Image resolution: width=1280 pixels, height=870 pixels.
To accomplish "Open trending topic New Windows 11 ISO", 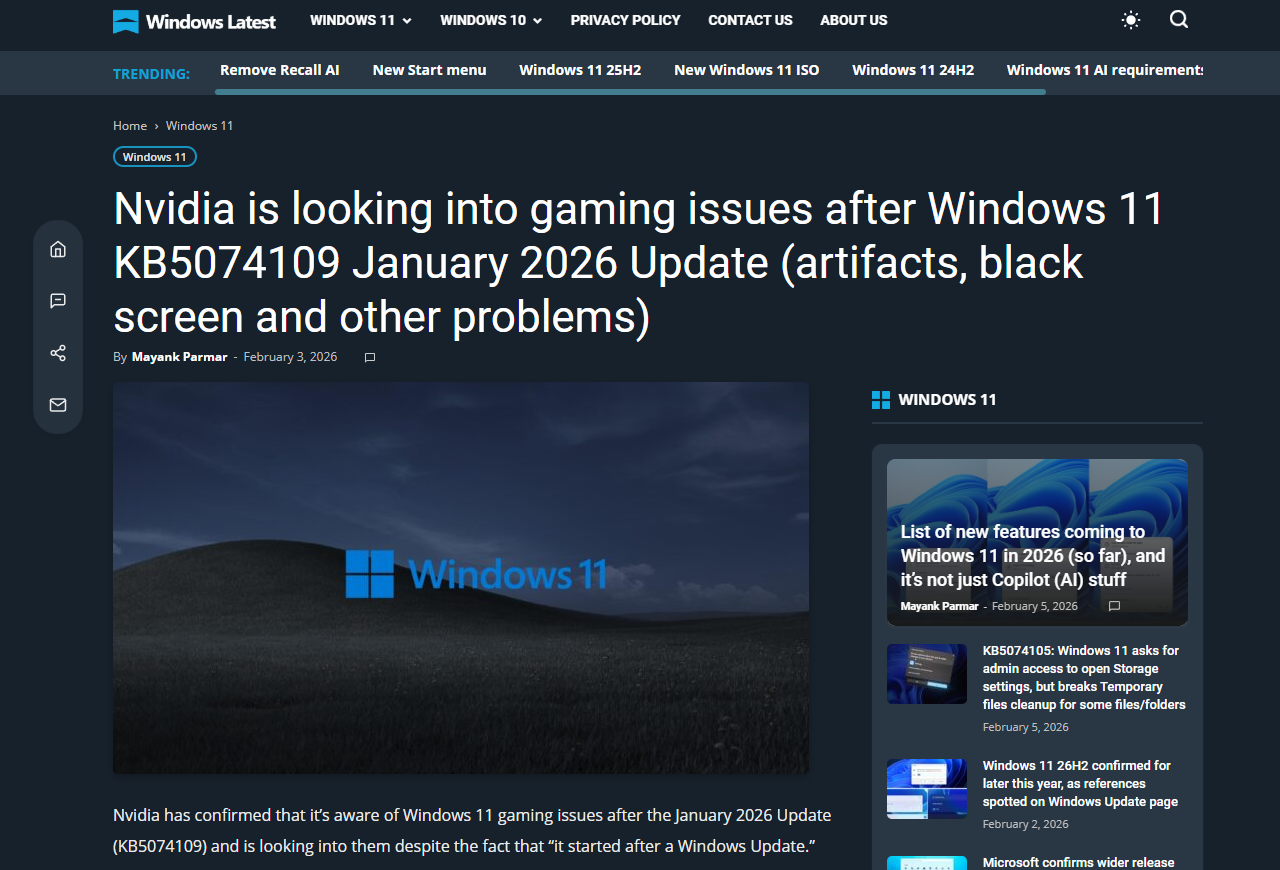I will pos(747,70).
